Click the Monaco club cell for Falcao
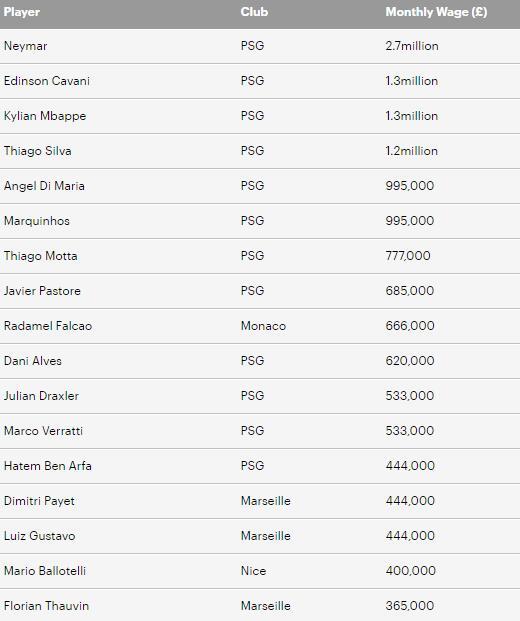Viewport: 520px width, 621px height. [x=263, y=326]
